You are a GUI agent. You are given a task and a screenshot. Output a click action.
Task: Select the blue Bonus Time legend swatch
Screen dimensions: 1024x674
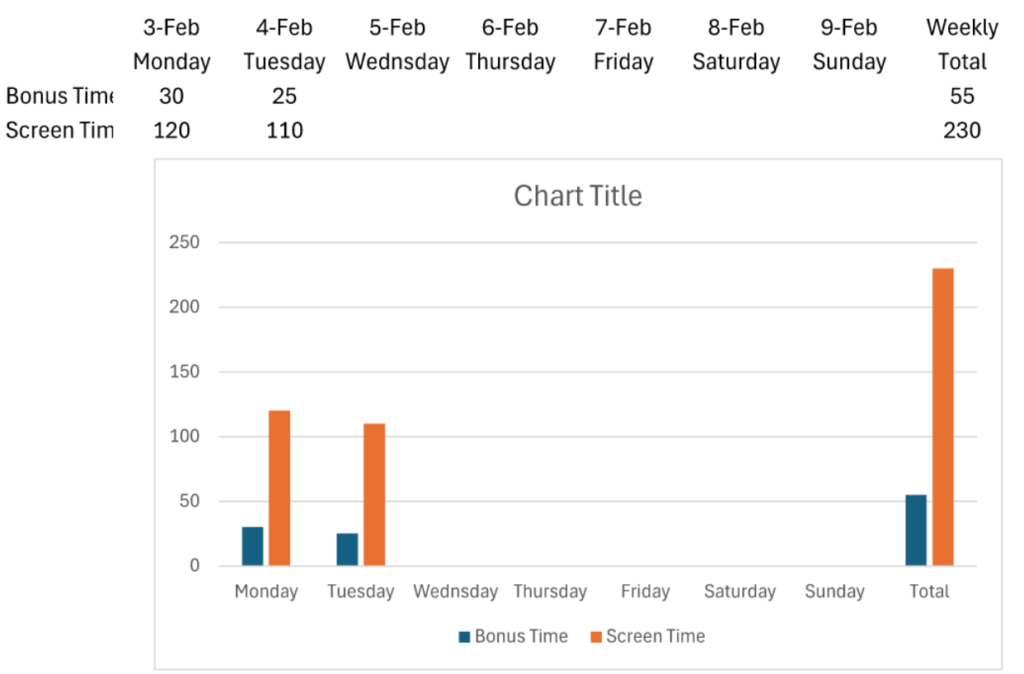[464, 637]
